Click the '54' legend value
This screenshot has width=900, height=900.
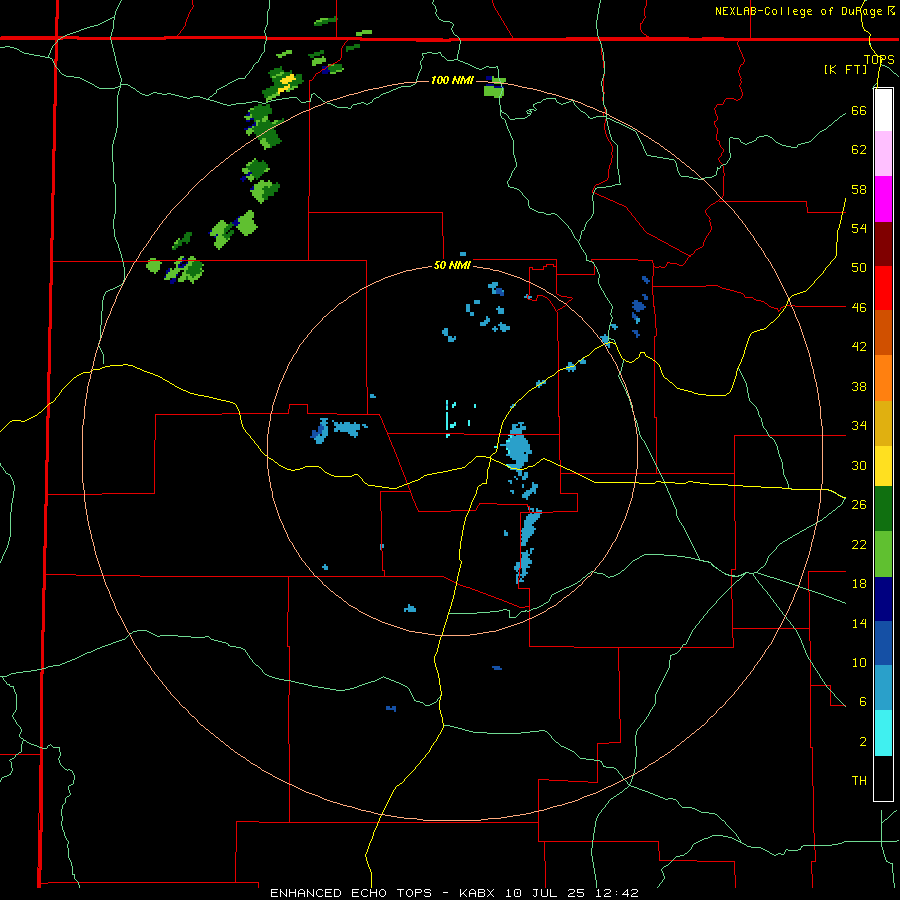tap(859, 228)
